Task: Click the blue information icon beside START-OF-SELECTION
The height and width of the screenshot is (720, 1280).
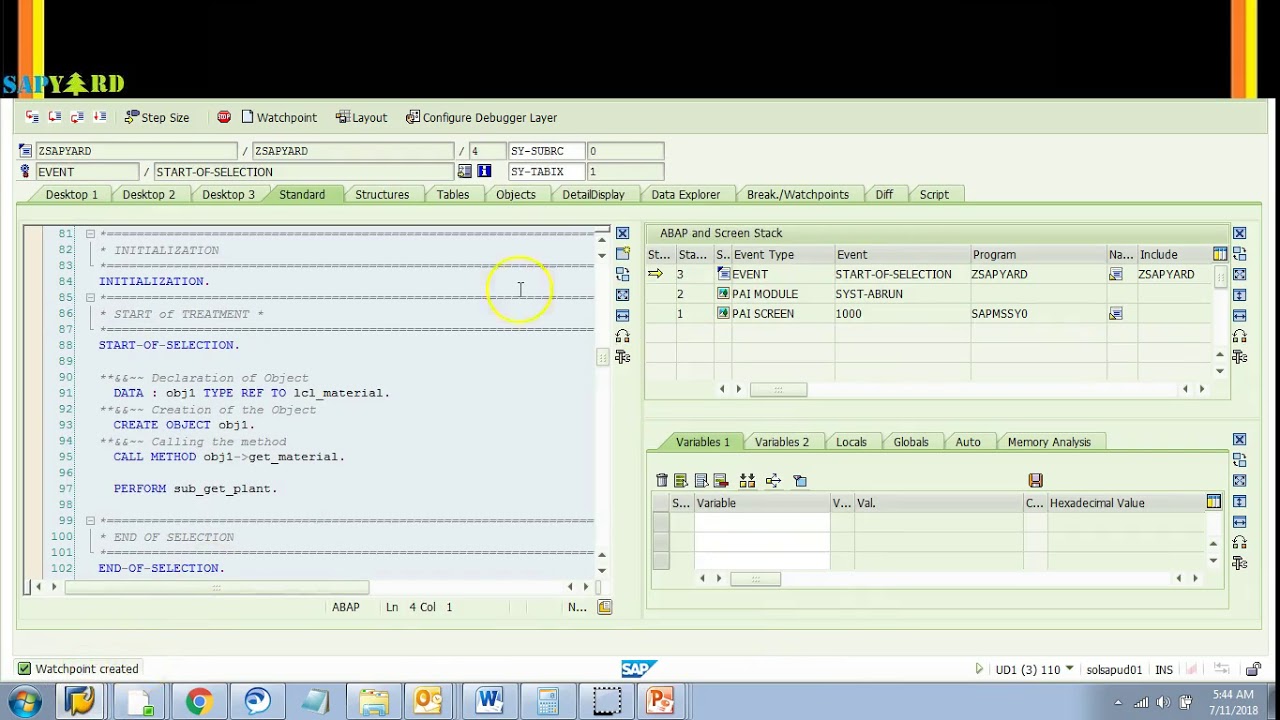Action: click(x=484, y=171)
